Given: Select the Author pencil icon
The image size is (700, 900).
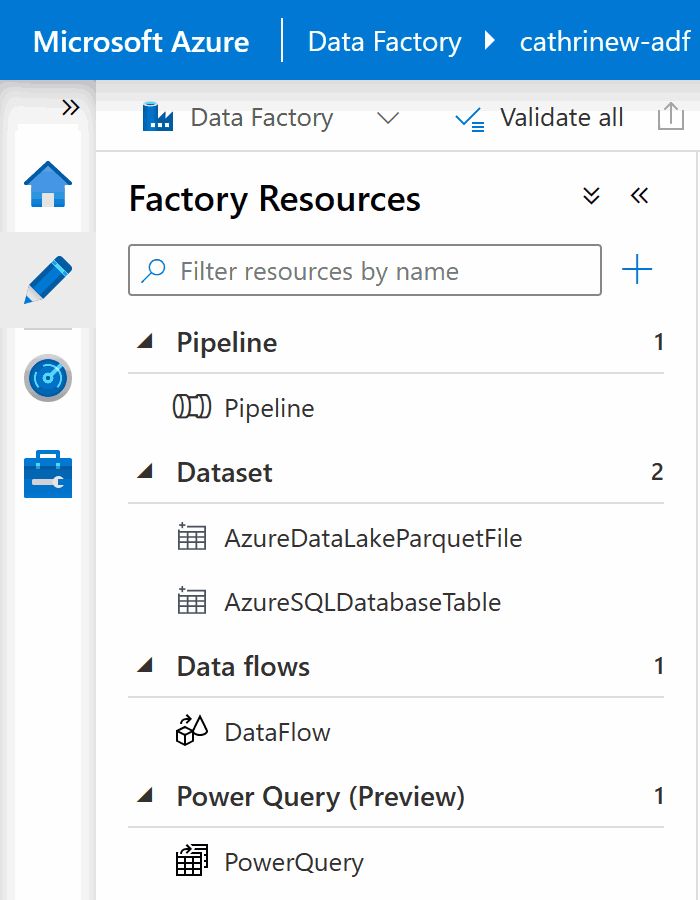Looking at the screenshot, I should [x=47, y=281].
